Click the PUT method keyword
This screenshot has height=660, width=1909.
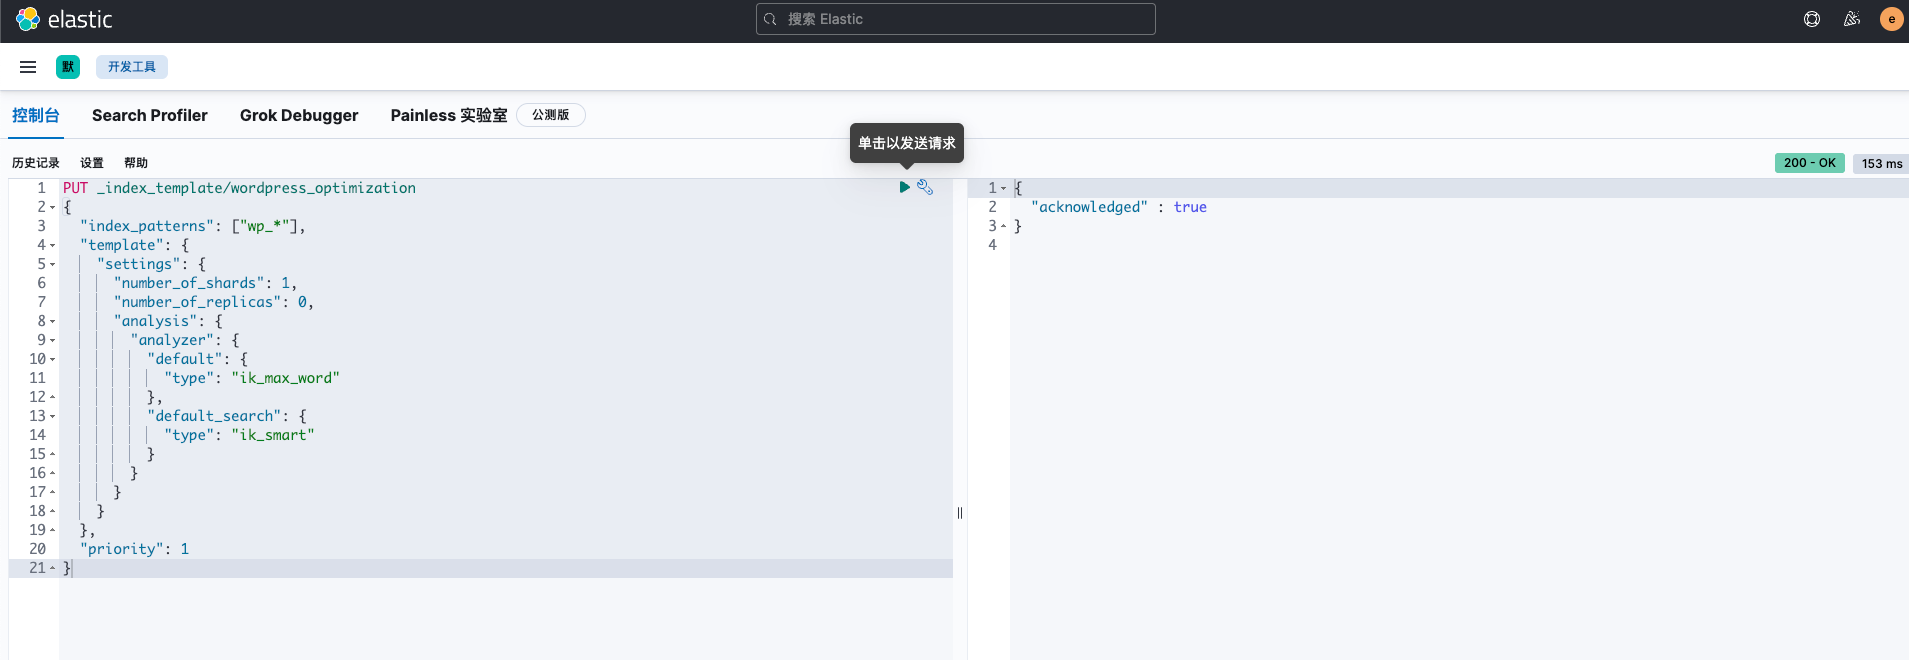(76, 188)
